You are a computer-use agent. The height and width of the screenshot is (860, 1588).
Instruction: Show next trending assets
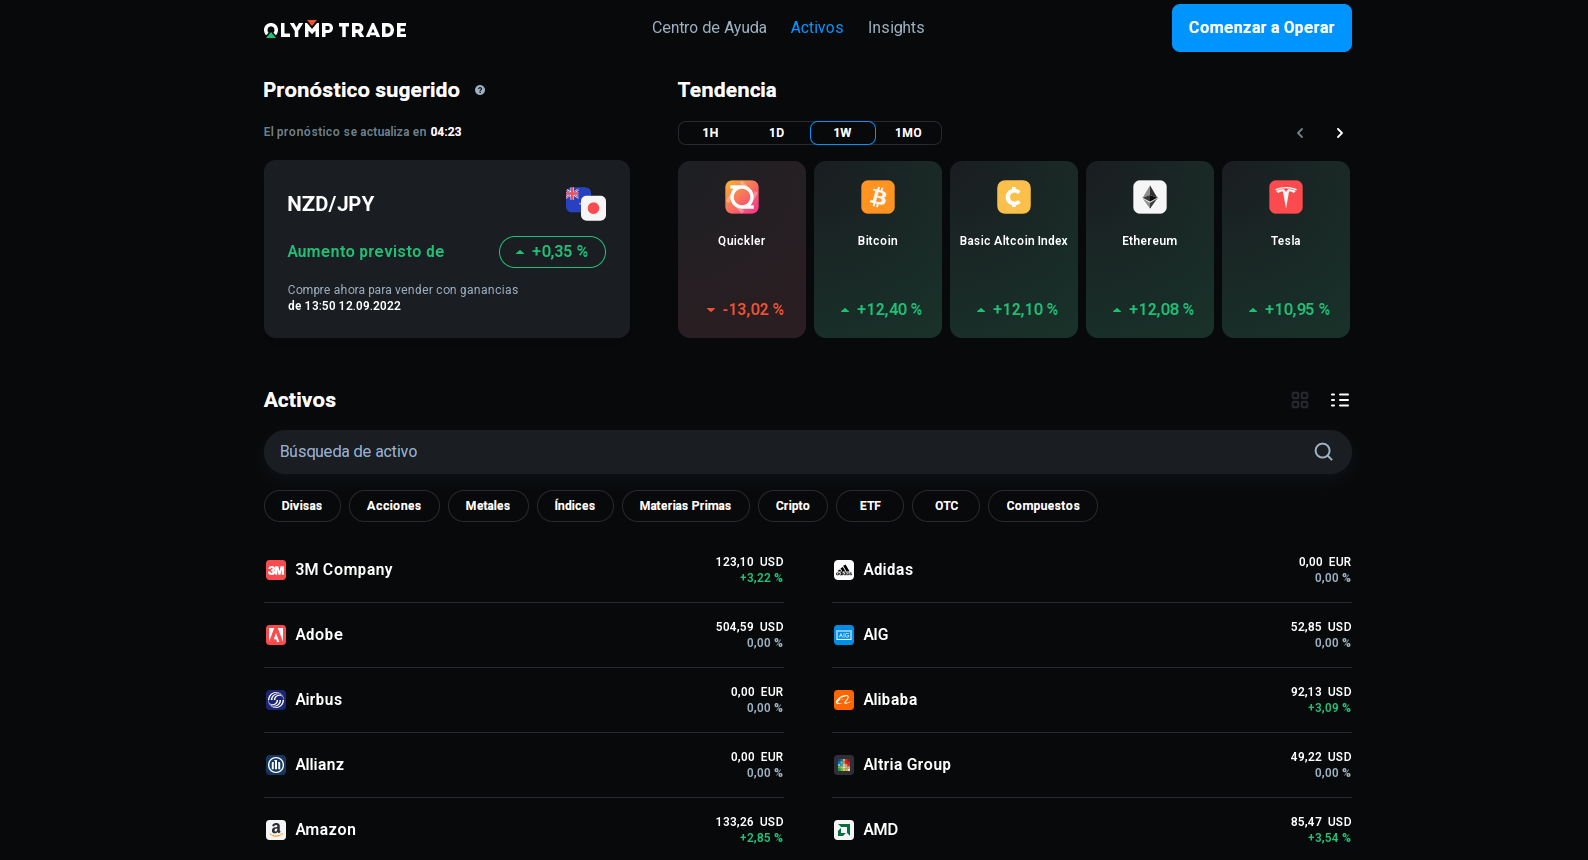(1340, 133)
